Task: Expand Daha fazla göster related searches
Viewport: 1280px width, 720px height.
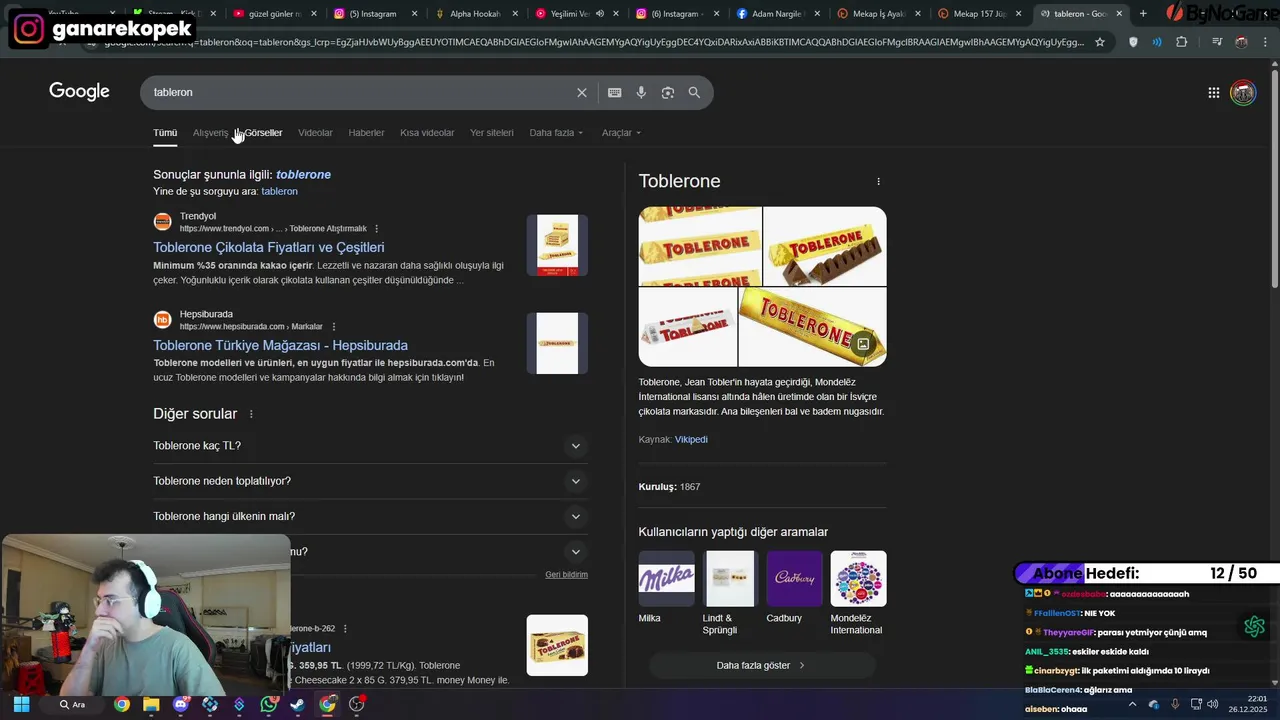Action: [762, 665]
